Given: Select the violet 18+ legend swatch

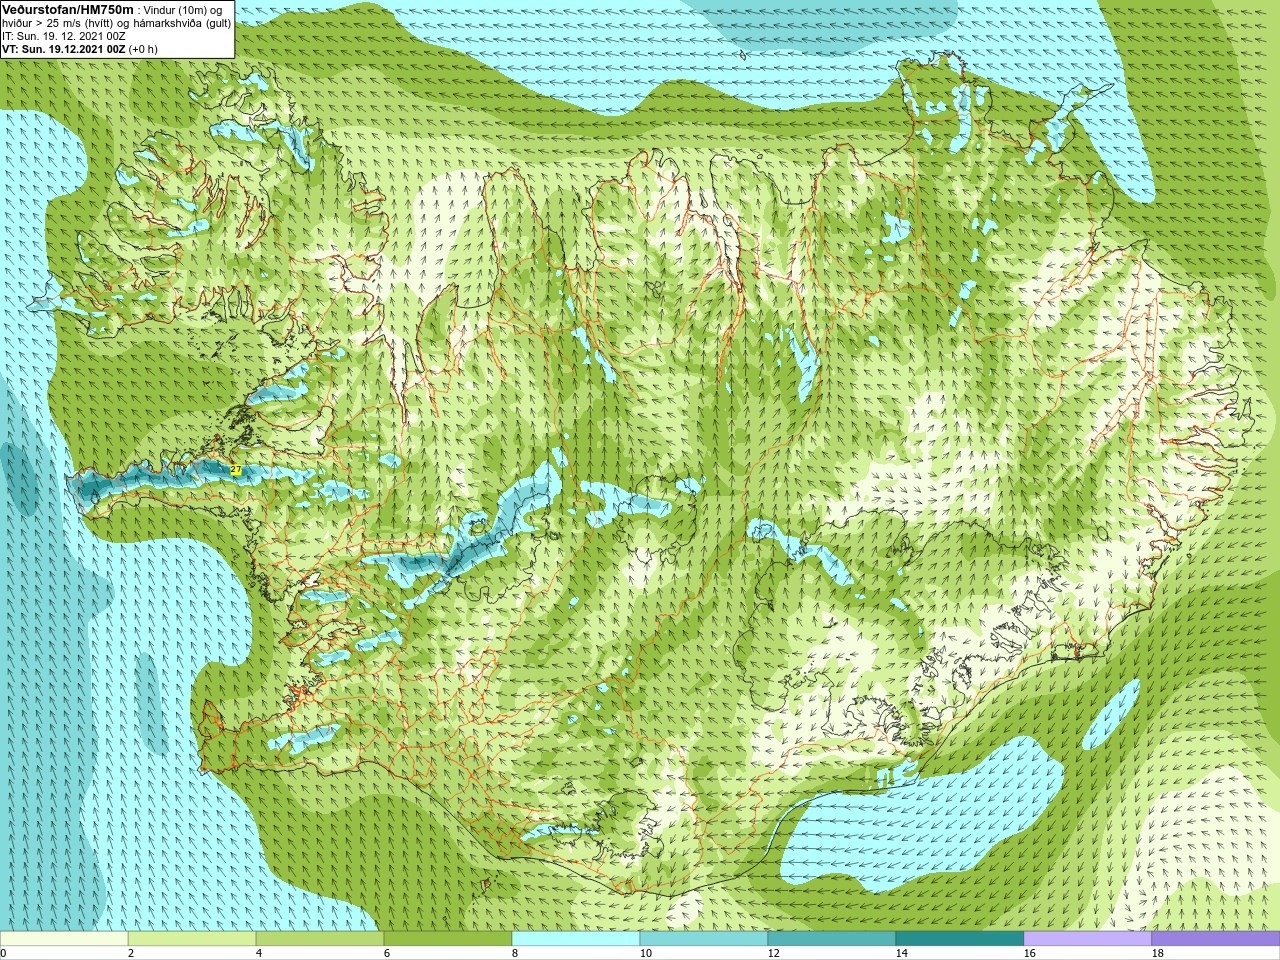Looking at the screenshot, I should (1216, 939).
